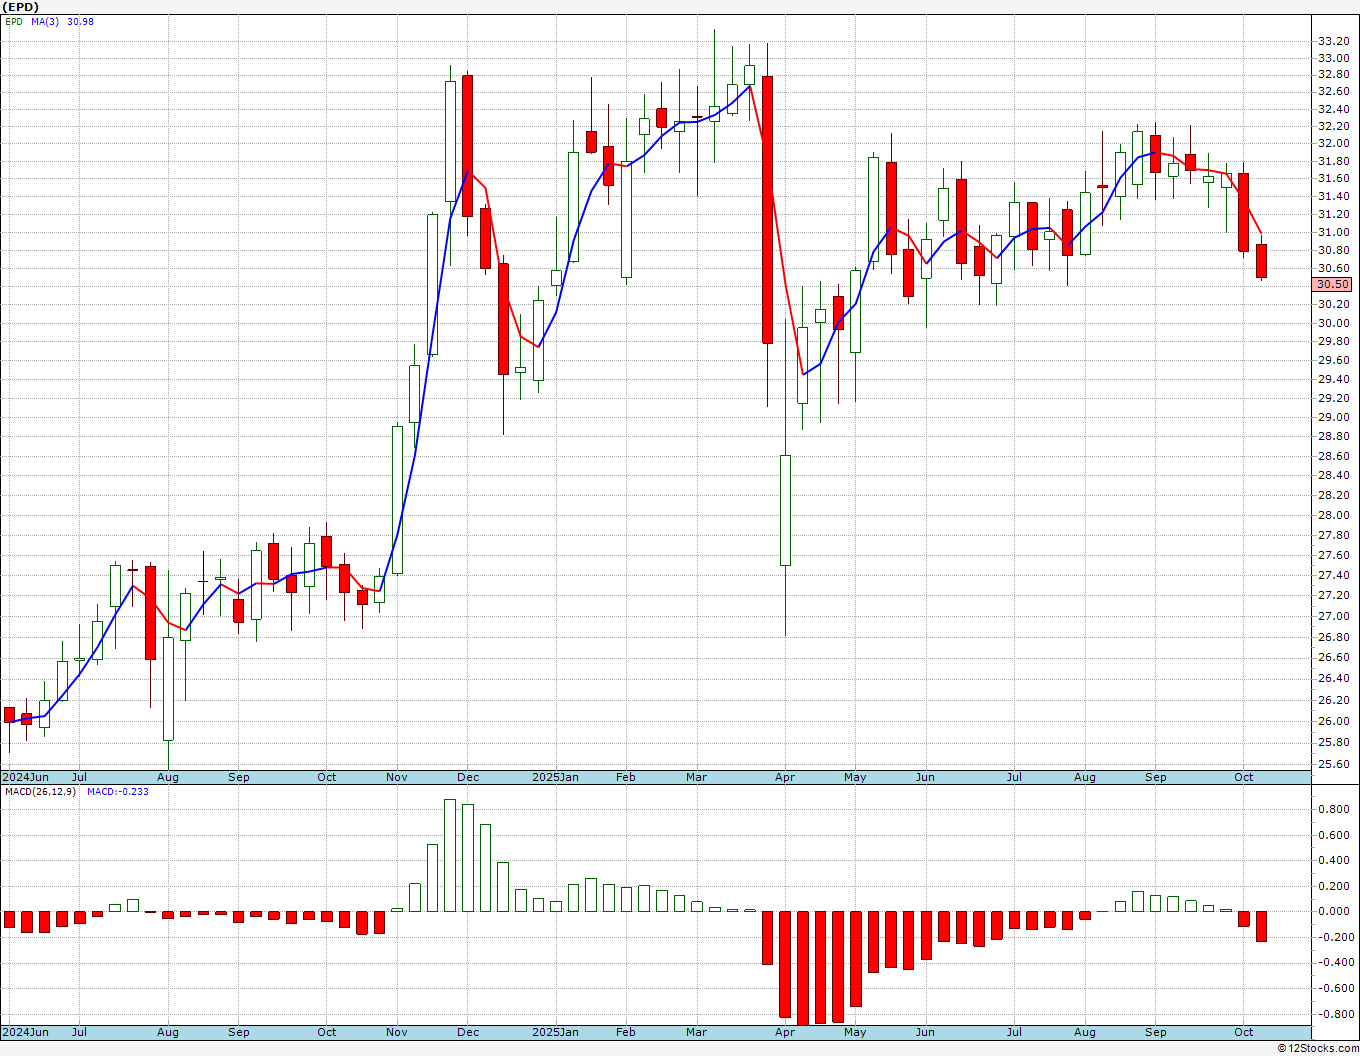Click the last red candlestick beside the 30.50 tag
The width and height of the screenshot is (1360, 1056).
click(1262, 261)
